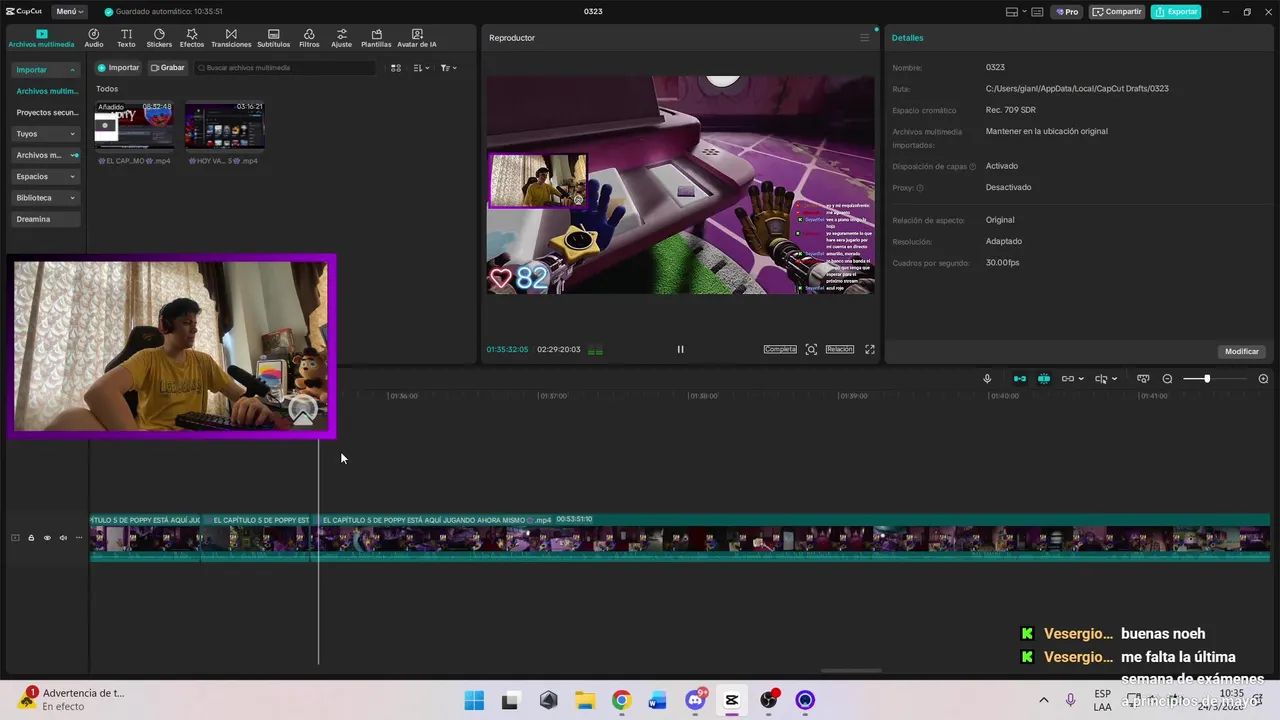Open the preview axis dropdown

pyautogui.click(x=1106, y=379)
